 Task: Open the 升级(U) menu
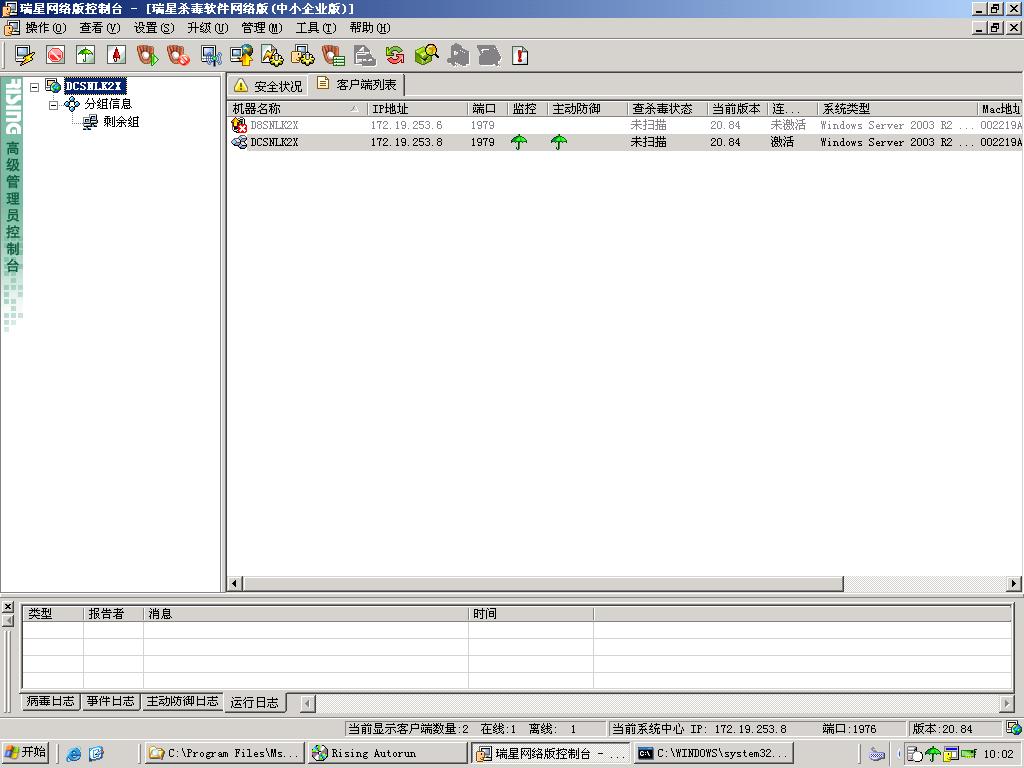(x=208, y=27)
